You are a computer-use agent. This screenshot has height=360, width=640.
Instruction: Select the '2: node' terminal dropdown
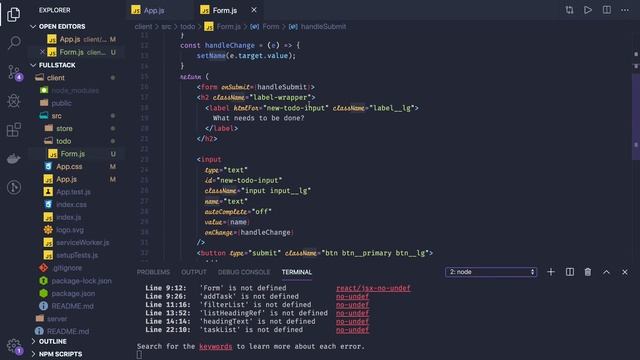pos(491,272)
